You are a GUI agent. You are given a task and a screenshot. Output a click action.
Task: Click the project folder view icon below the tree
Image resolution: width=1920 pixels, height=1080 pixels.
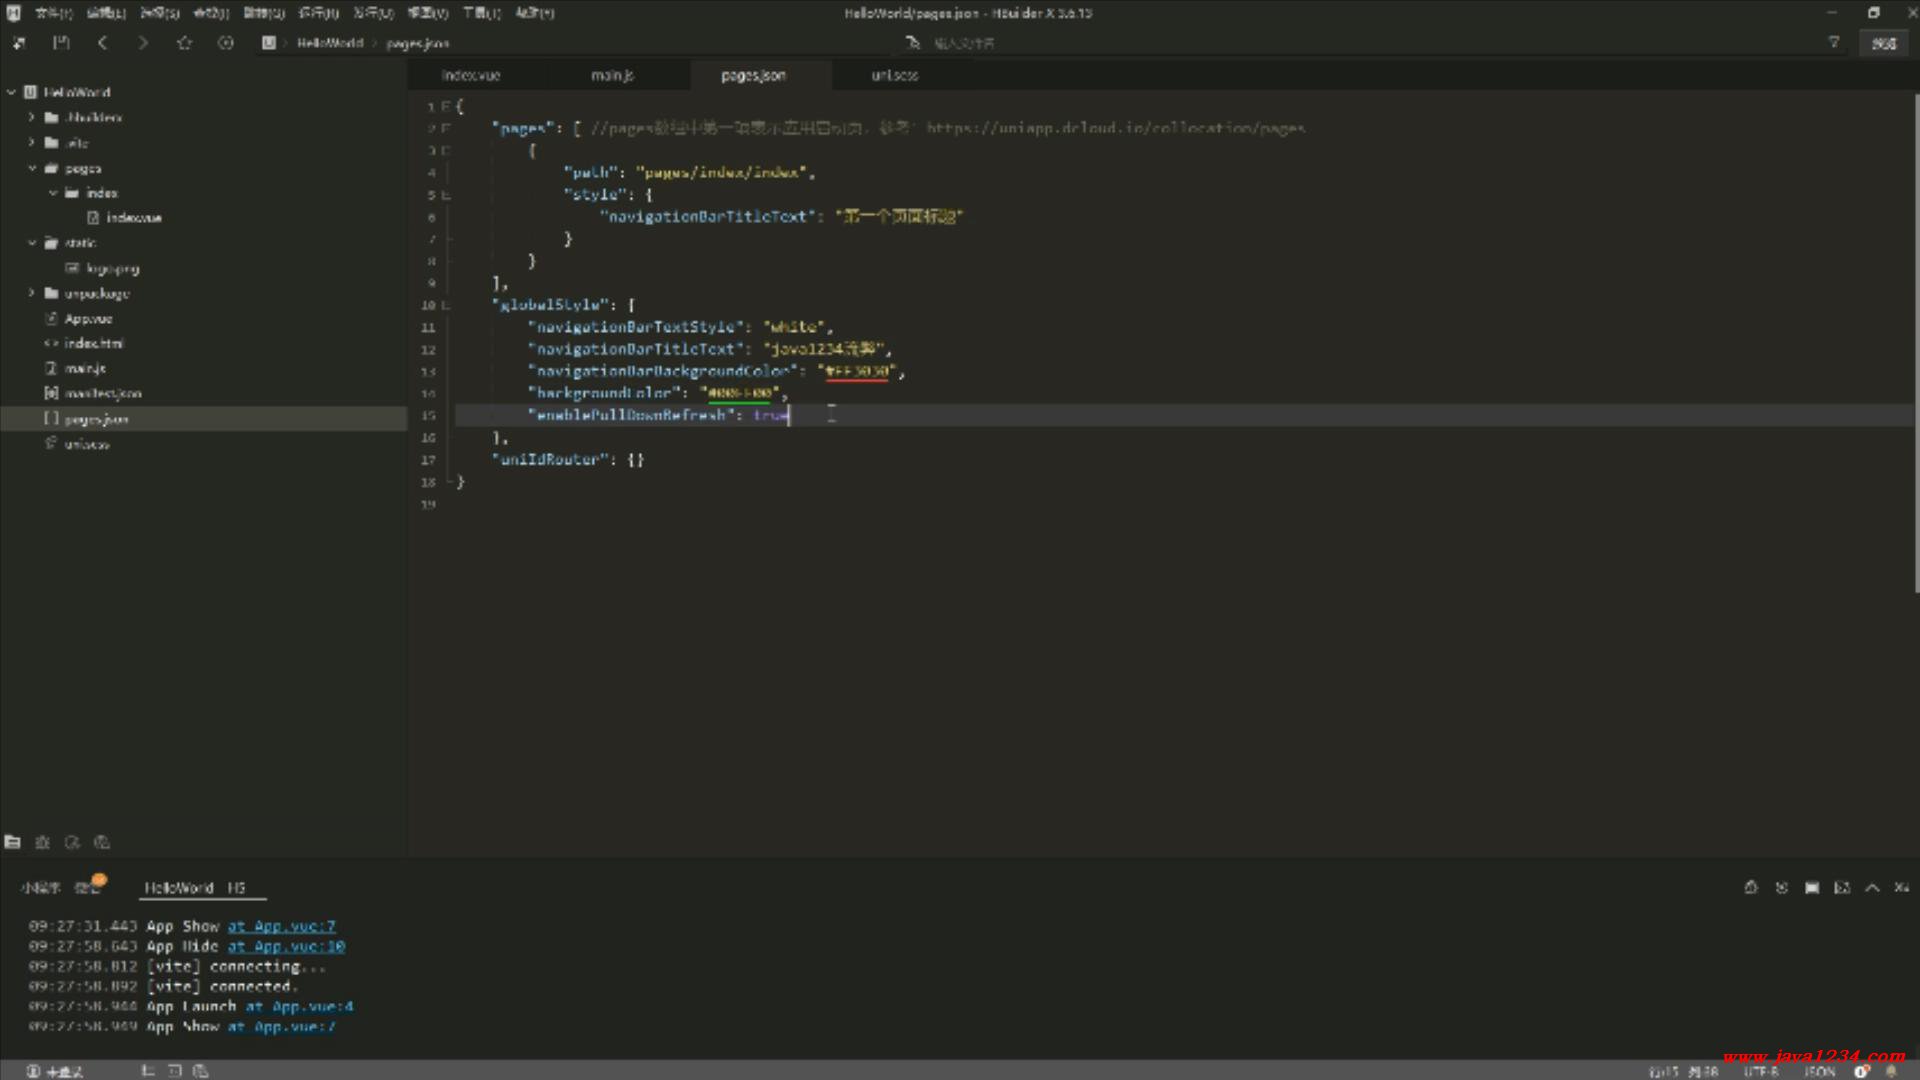coord(13,842)
